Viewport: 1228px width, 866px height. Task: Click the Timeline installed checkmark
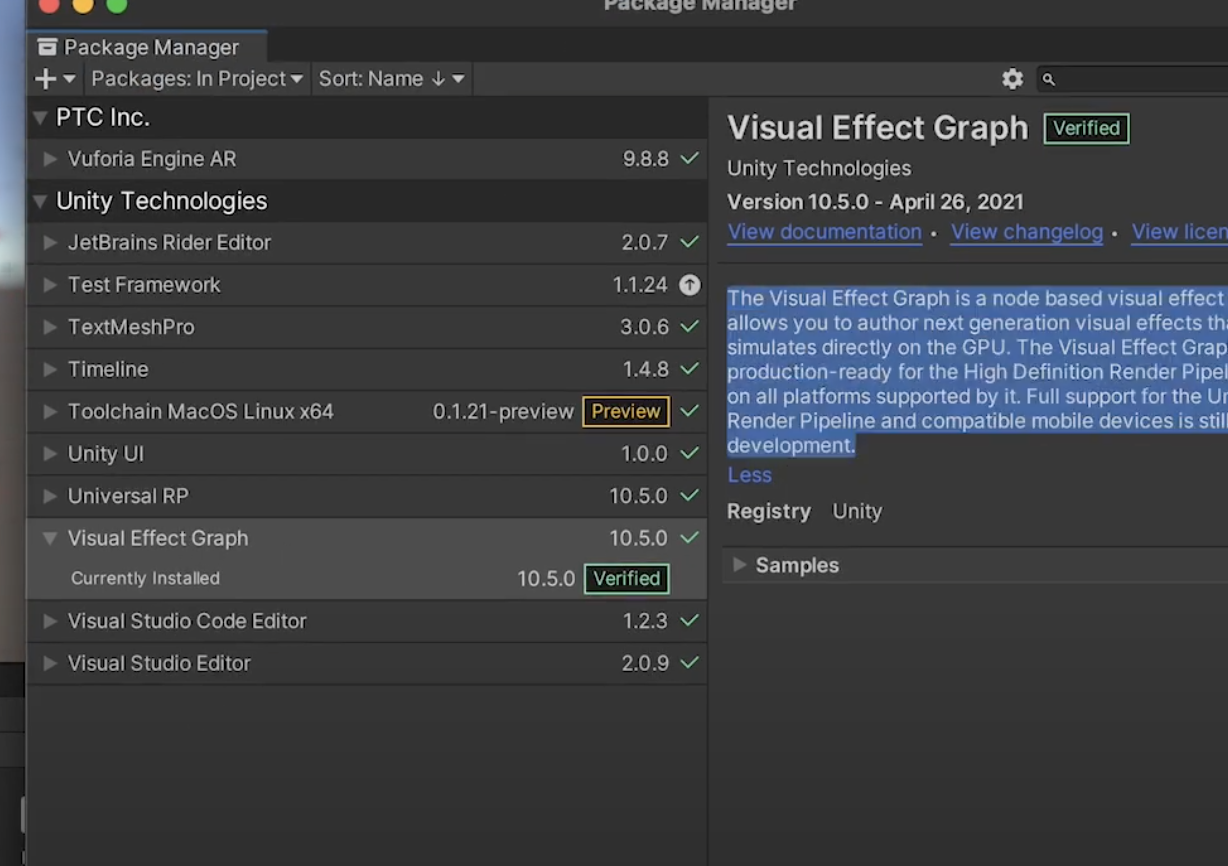(690, 369)
